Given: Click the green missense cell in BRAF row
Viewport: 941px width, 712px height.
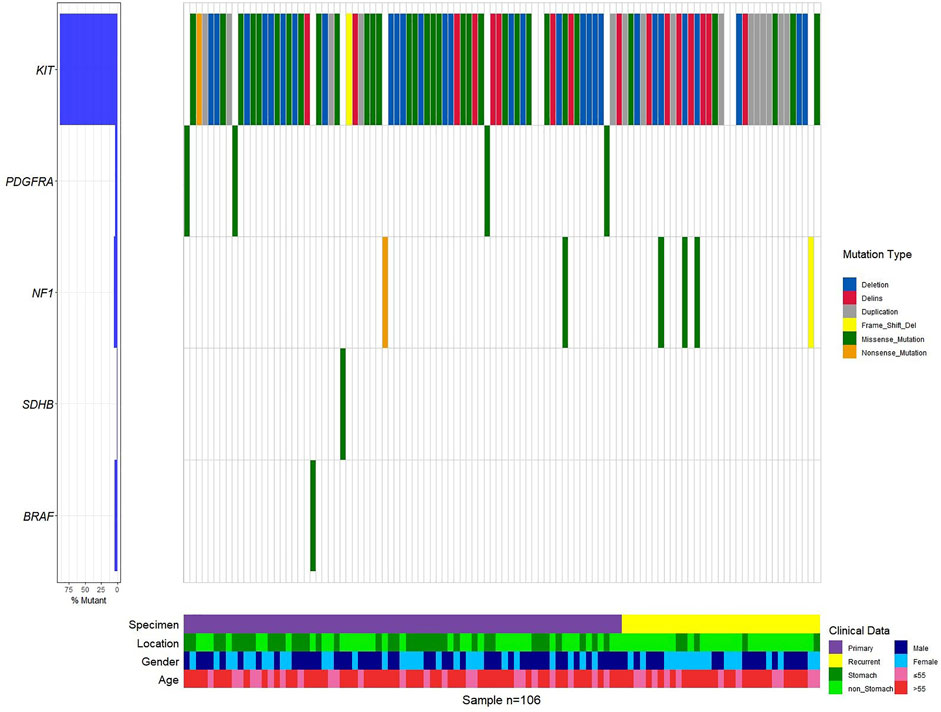Looking at the screenshot, I should click(313, 516).
